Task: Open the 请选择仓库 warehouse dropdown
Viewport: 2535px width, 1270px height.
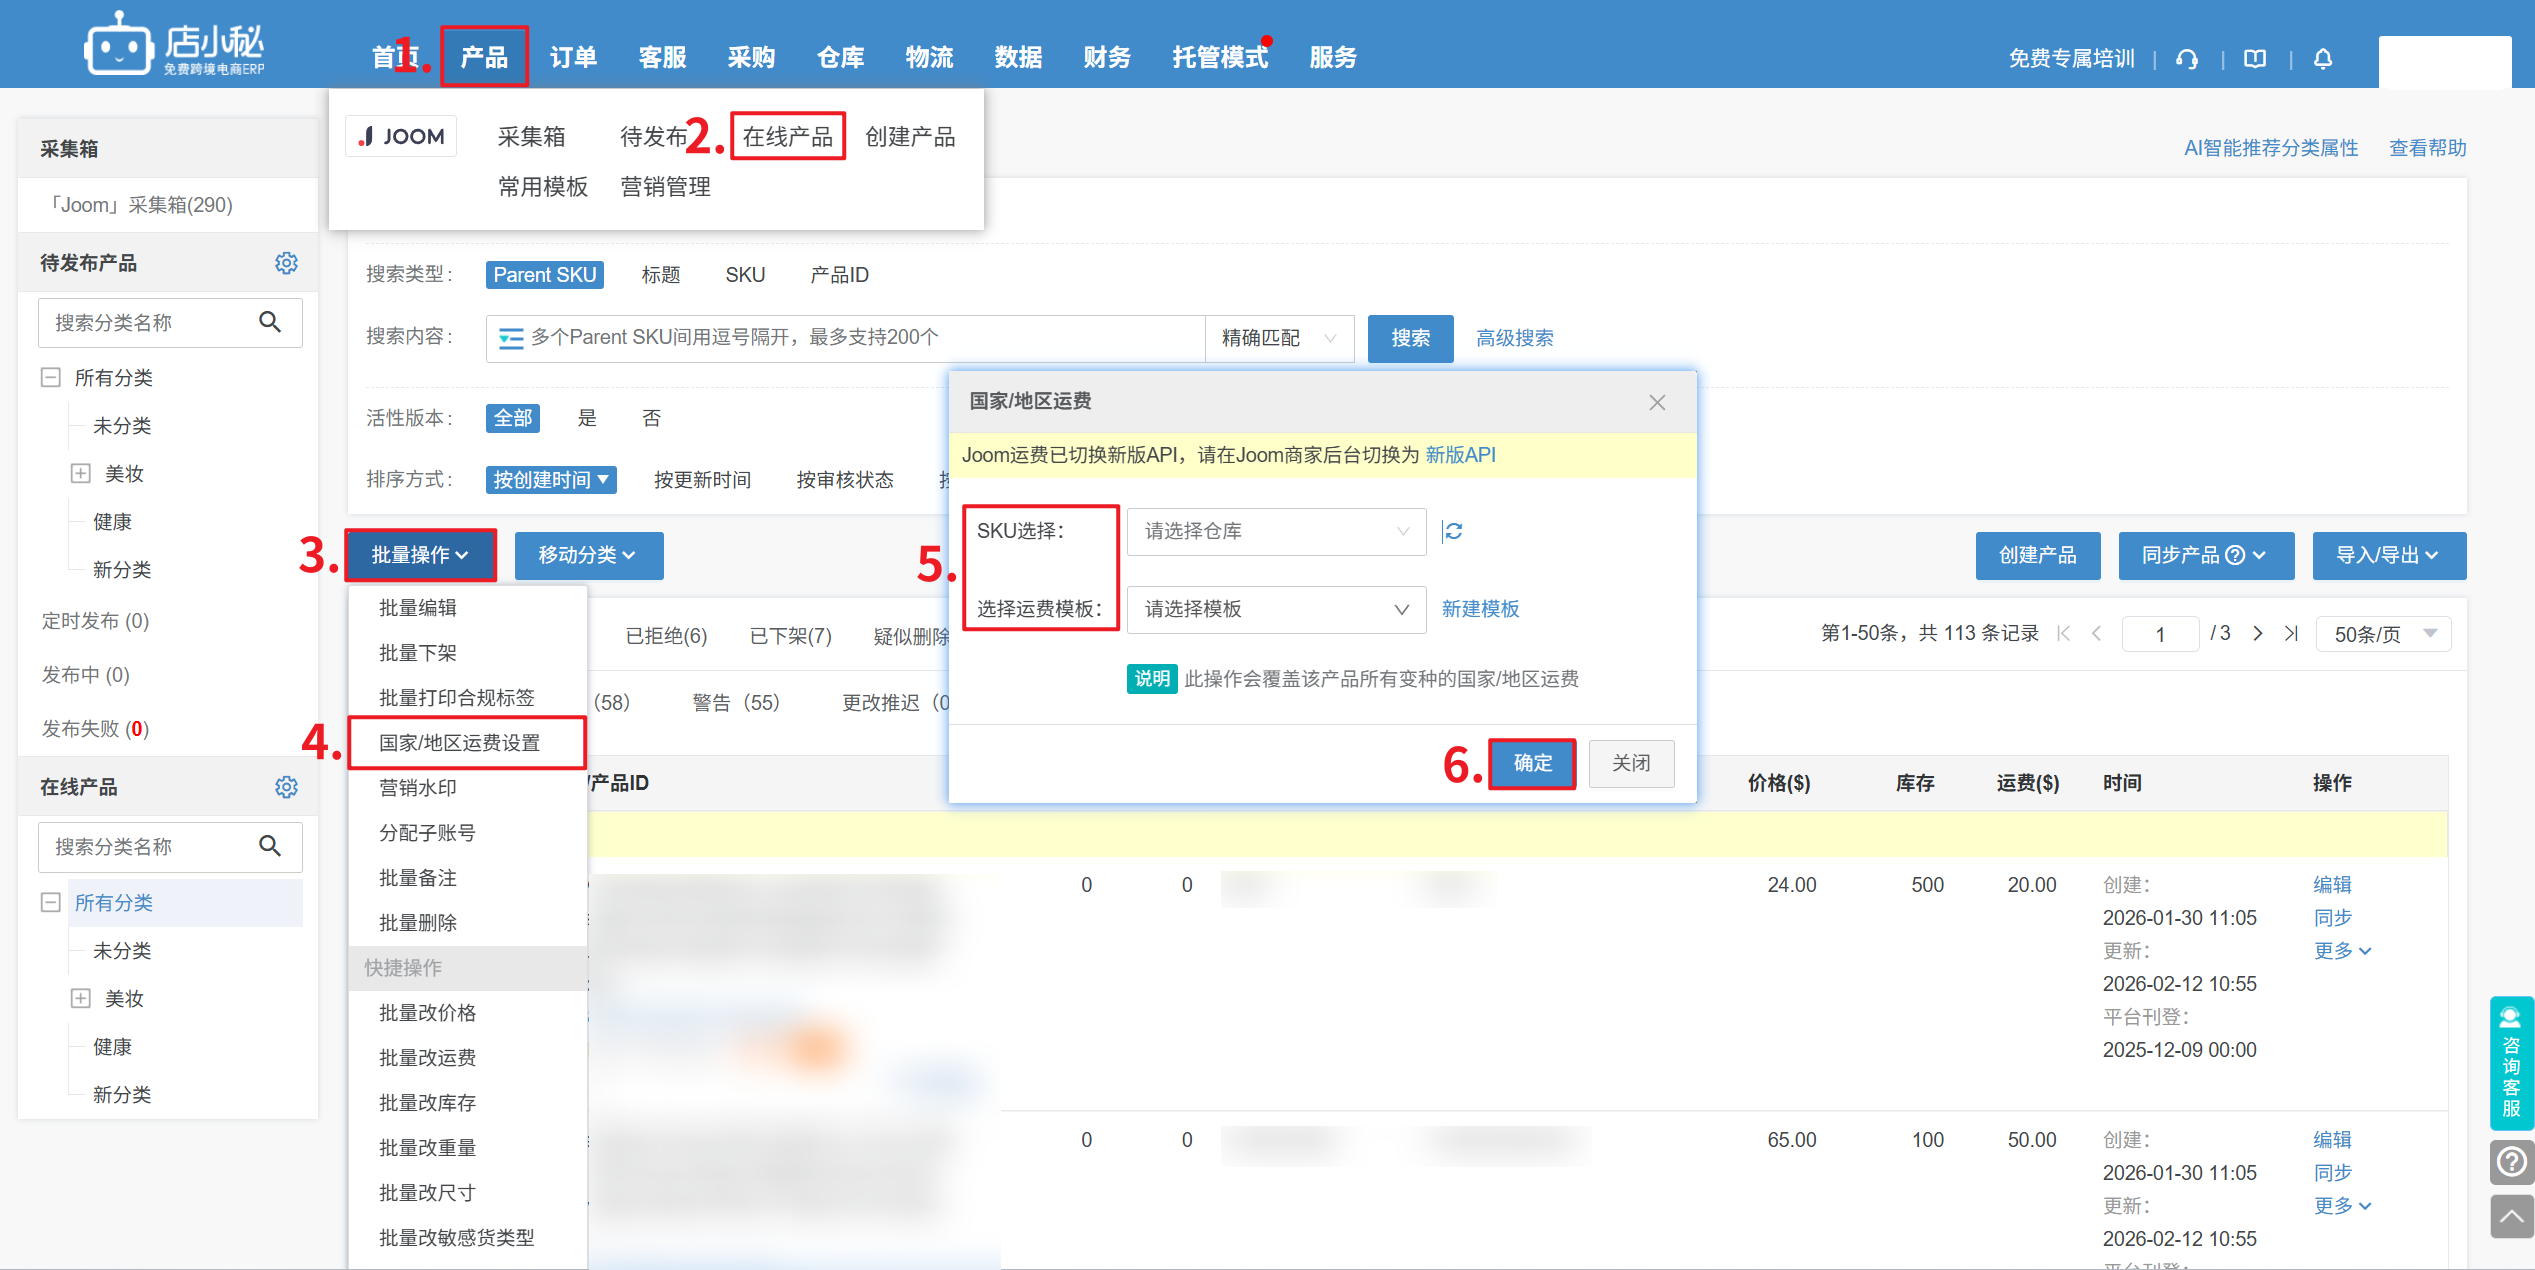Action: click(x=1275, y=531)
